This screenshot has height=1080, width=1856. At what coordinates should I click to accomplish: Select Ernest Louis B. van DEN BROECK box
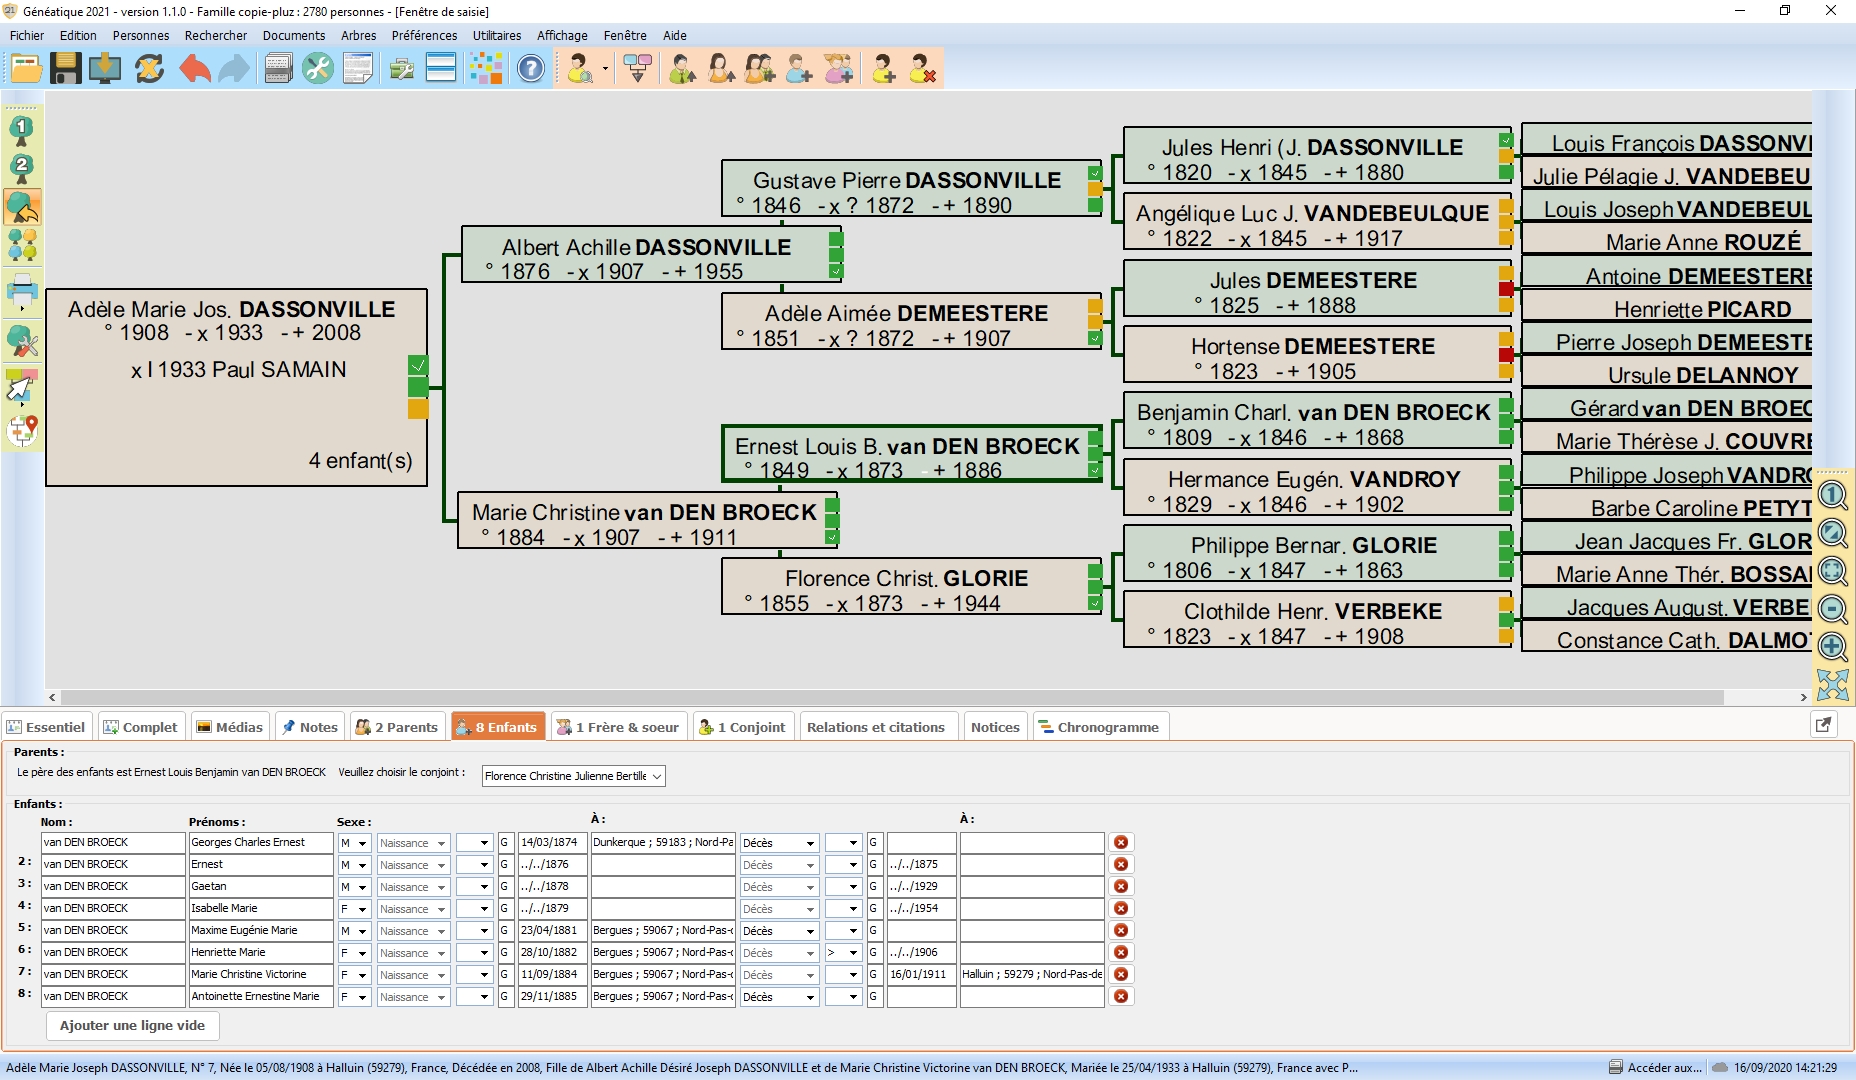[x=911, y=454]
